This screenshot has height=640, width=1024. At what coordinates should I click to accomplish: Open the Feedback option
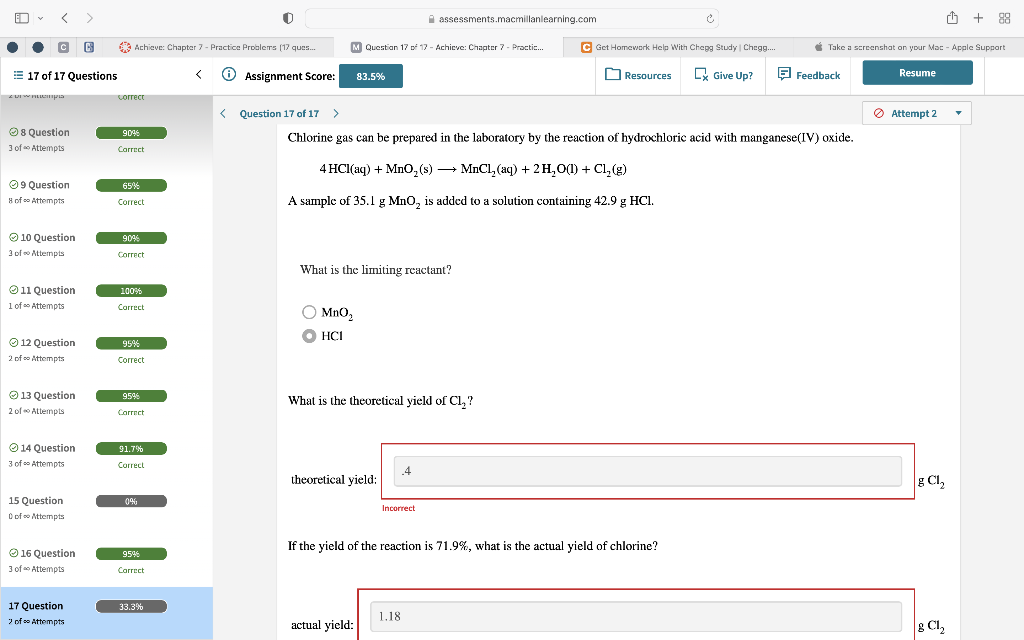pyautogui.click(x=808, y=75)
